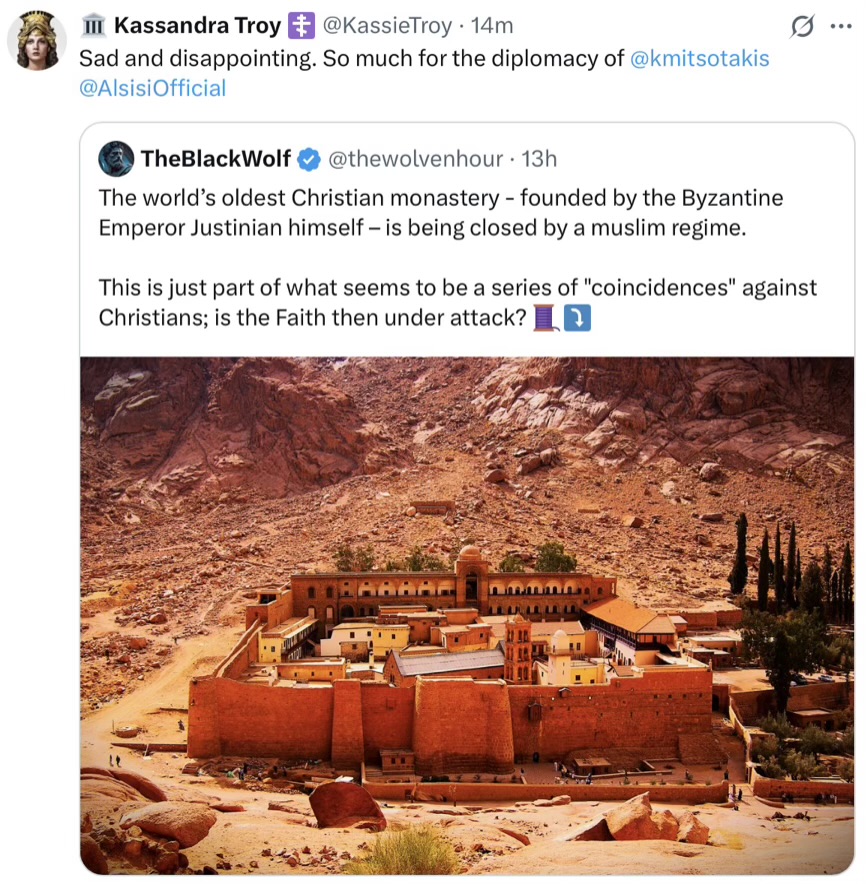Open the desert monastery photo

click(x=467, y=616)
